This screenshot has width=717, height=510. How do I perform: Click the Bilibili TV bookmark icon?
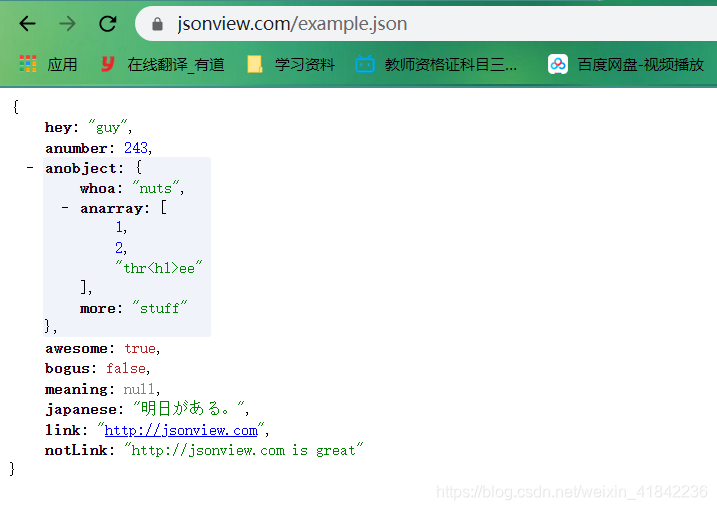click(x=364, y=64)
